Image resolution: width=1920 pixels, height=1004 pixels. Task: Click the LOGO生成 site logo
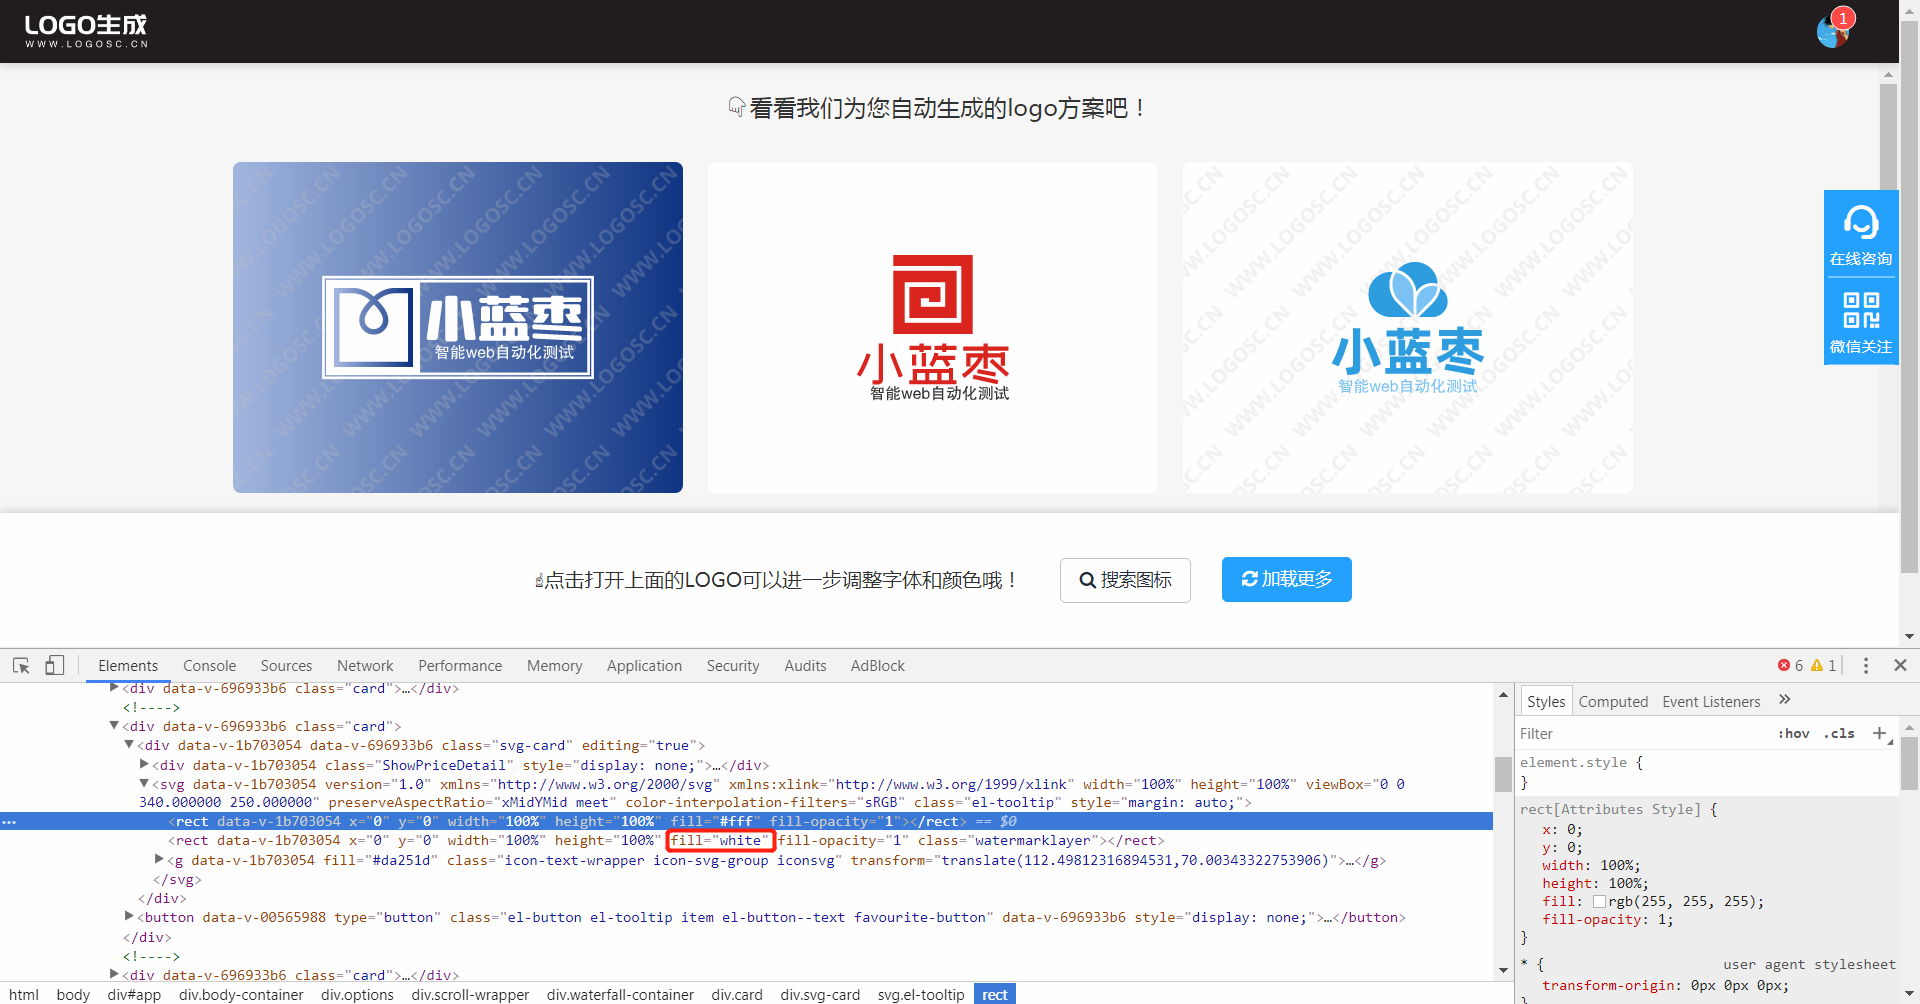coord(85,29)
